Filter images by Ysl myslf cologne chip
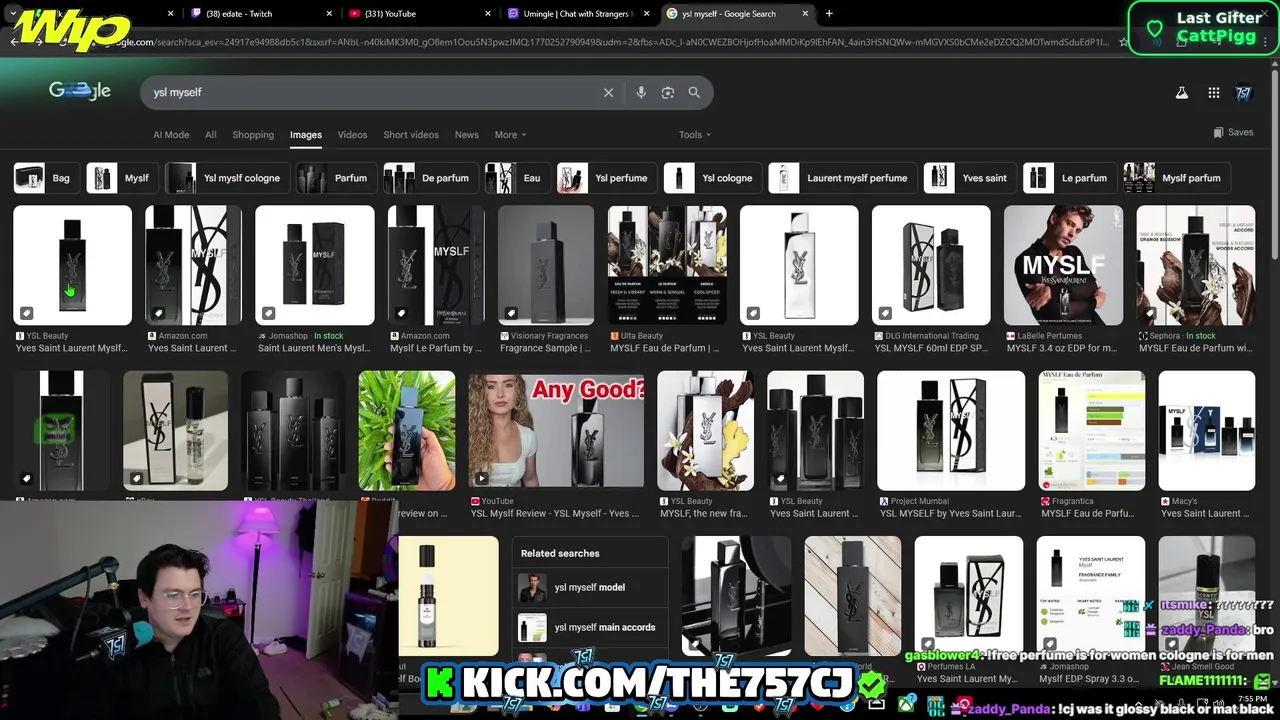This screenshot has height=720, width=1280. 227,178
